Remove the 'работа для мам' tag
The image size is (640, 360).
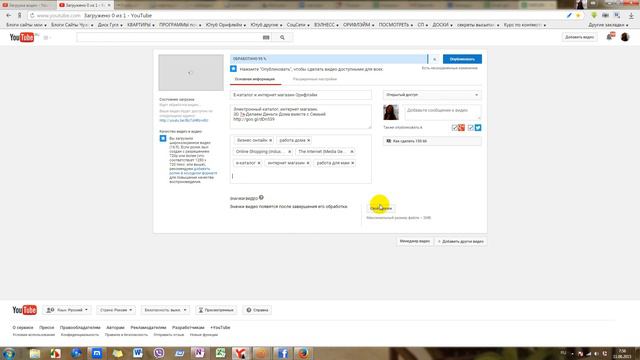pos(353,163)
